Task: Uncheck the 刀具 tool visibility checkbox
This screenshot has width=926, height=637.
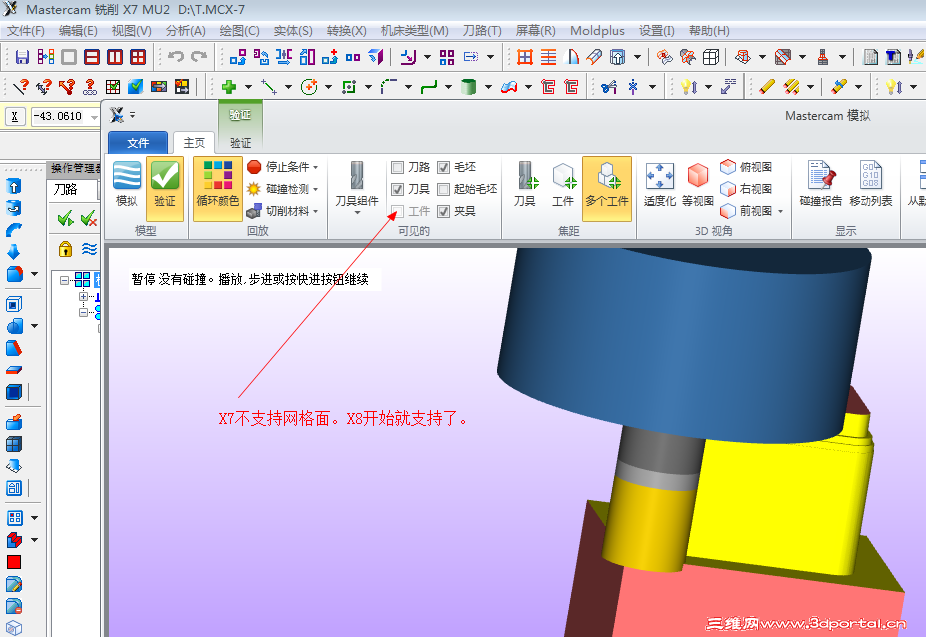Action: 397,190
